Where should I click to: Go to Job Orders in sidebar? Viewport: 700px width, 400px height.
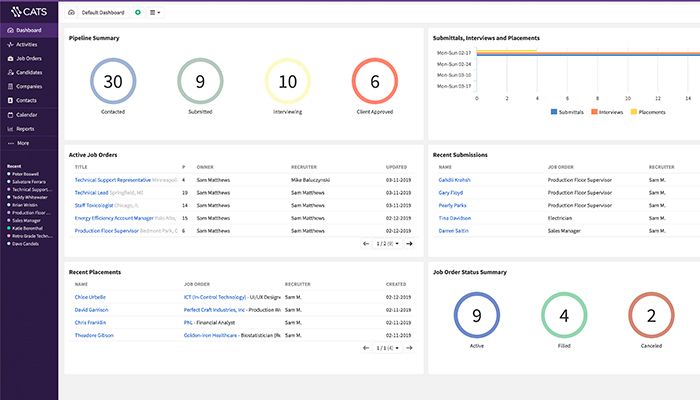[28, 59]
